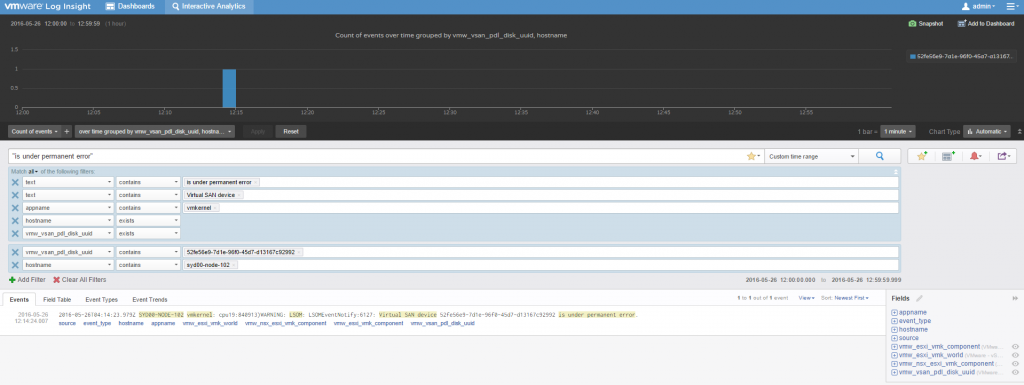This screenshot has width=1024, height=385.
Task: Click the Snapshot camera icon
Action: tap(912, 23)
